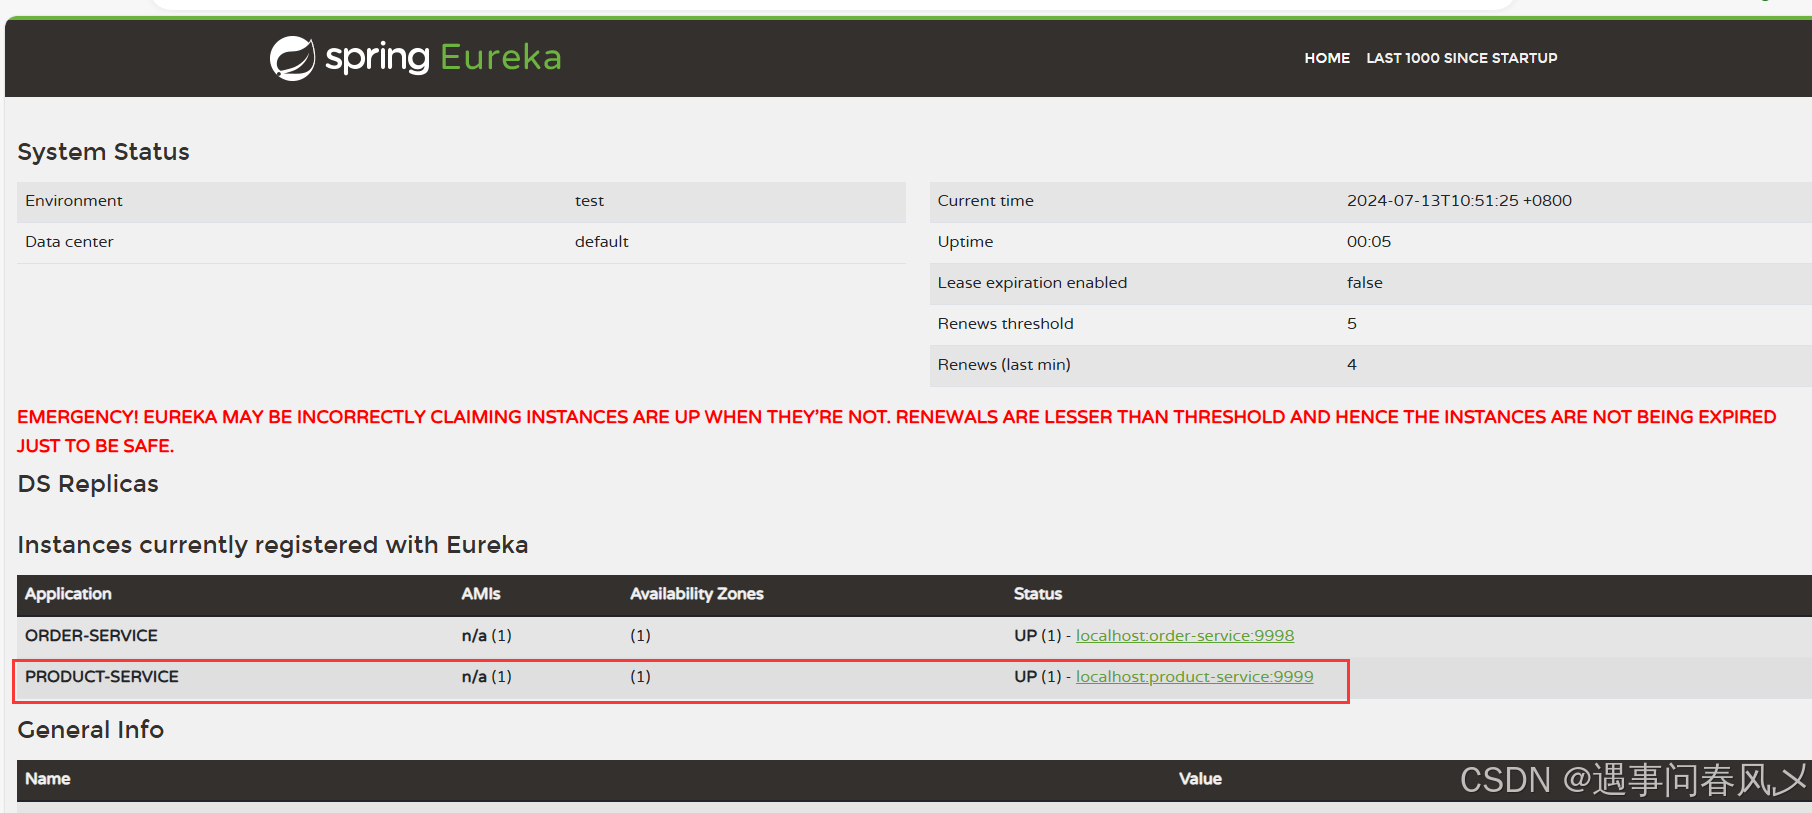Open the localhost:product-service:9999 instance link
1812x813 pixels.
(1194, 677)
